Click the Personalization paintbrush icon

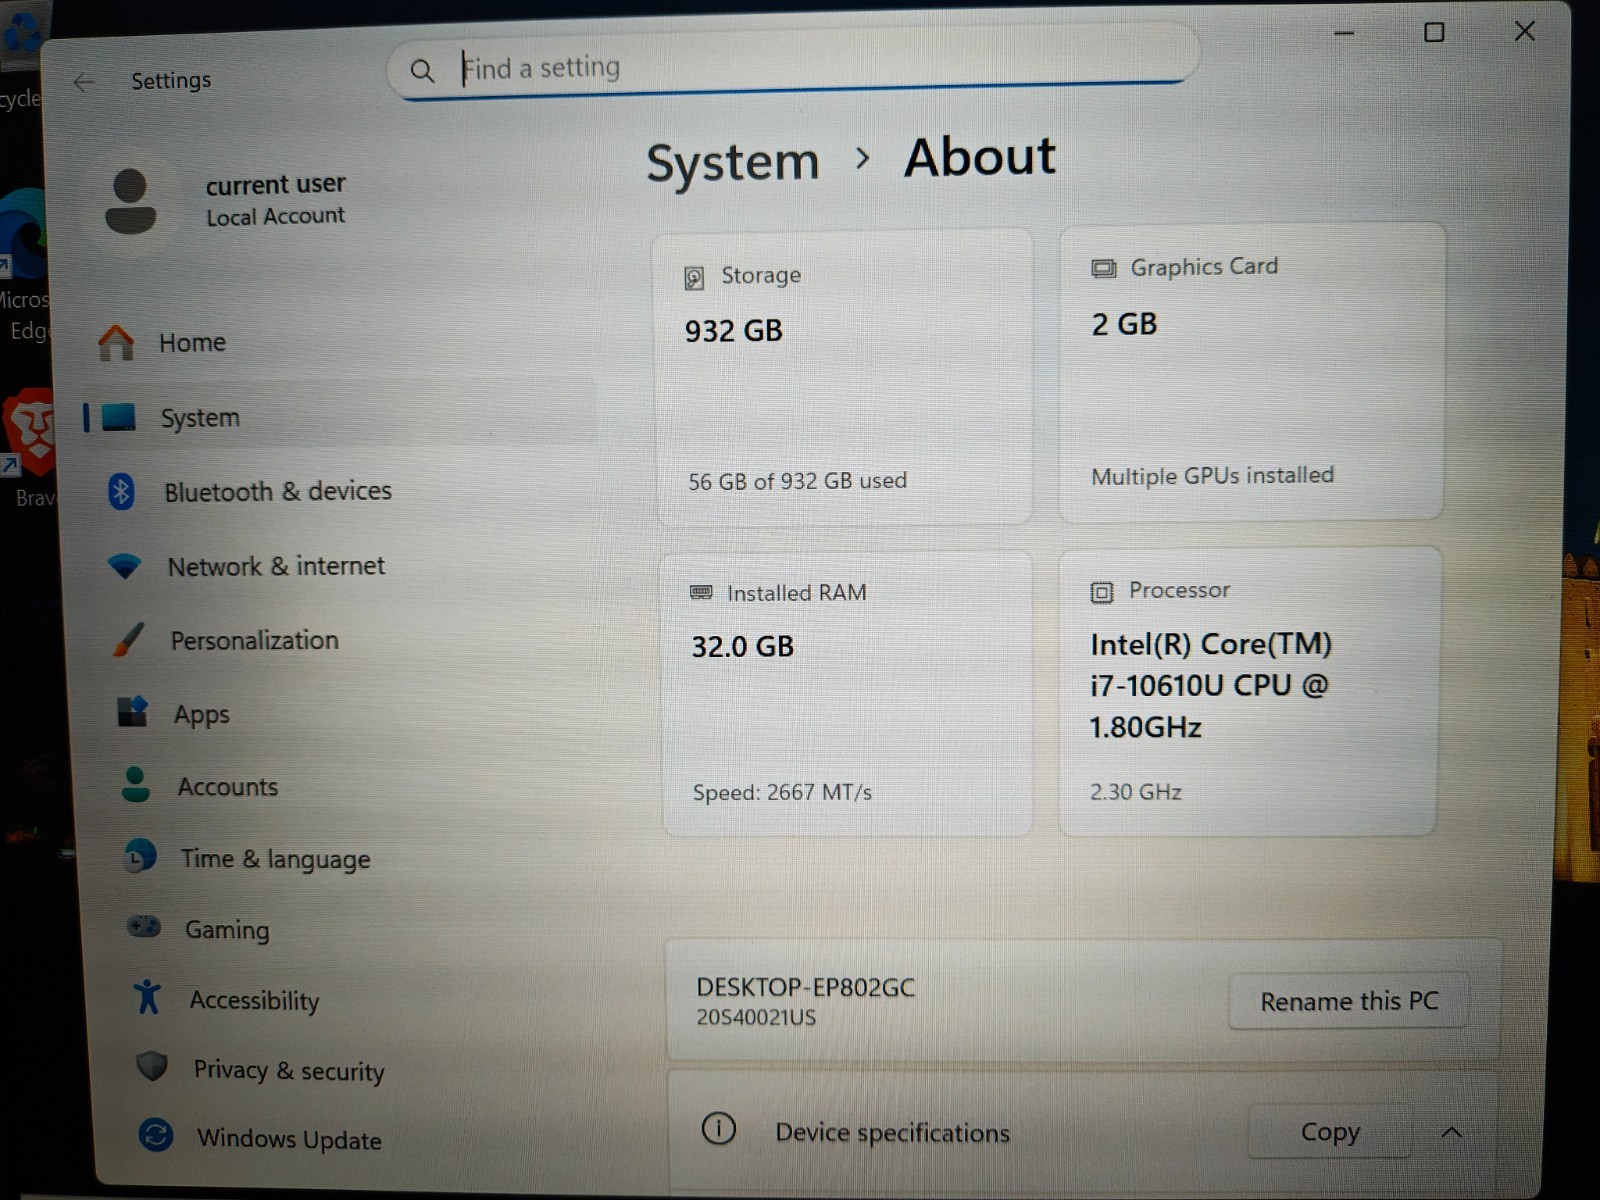tap(129, 640)
